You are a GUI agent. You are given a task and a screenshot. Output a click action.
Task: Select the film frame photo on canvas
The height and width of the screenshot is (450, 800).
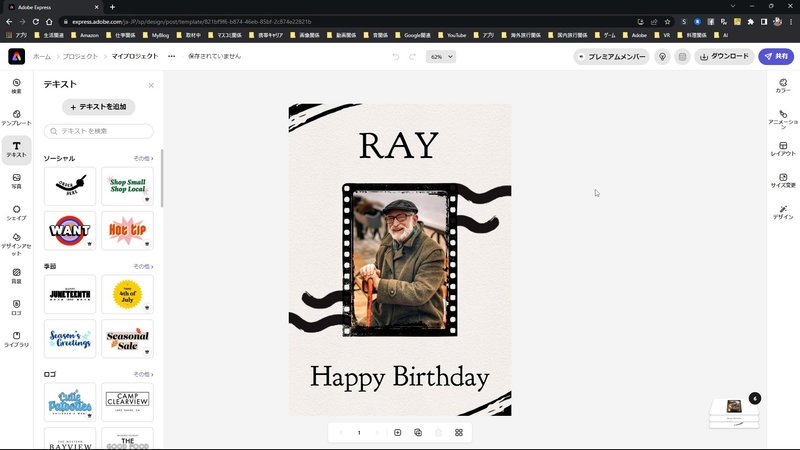[399, 260]
